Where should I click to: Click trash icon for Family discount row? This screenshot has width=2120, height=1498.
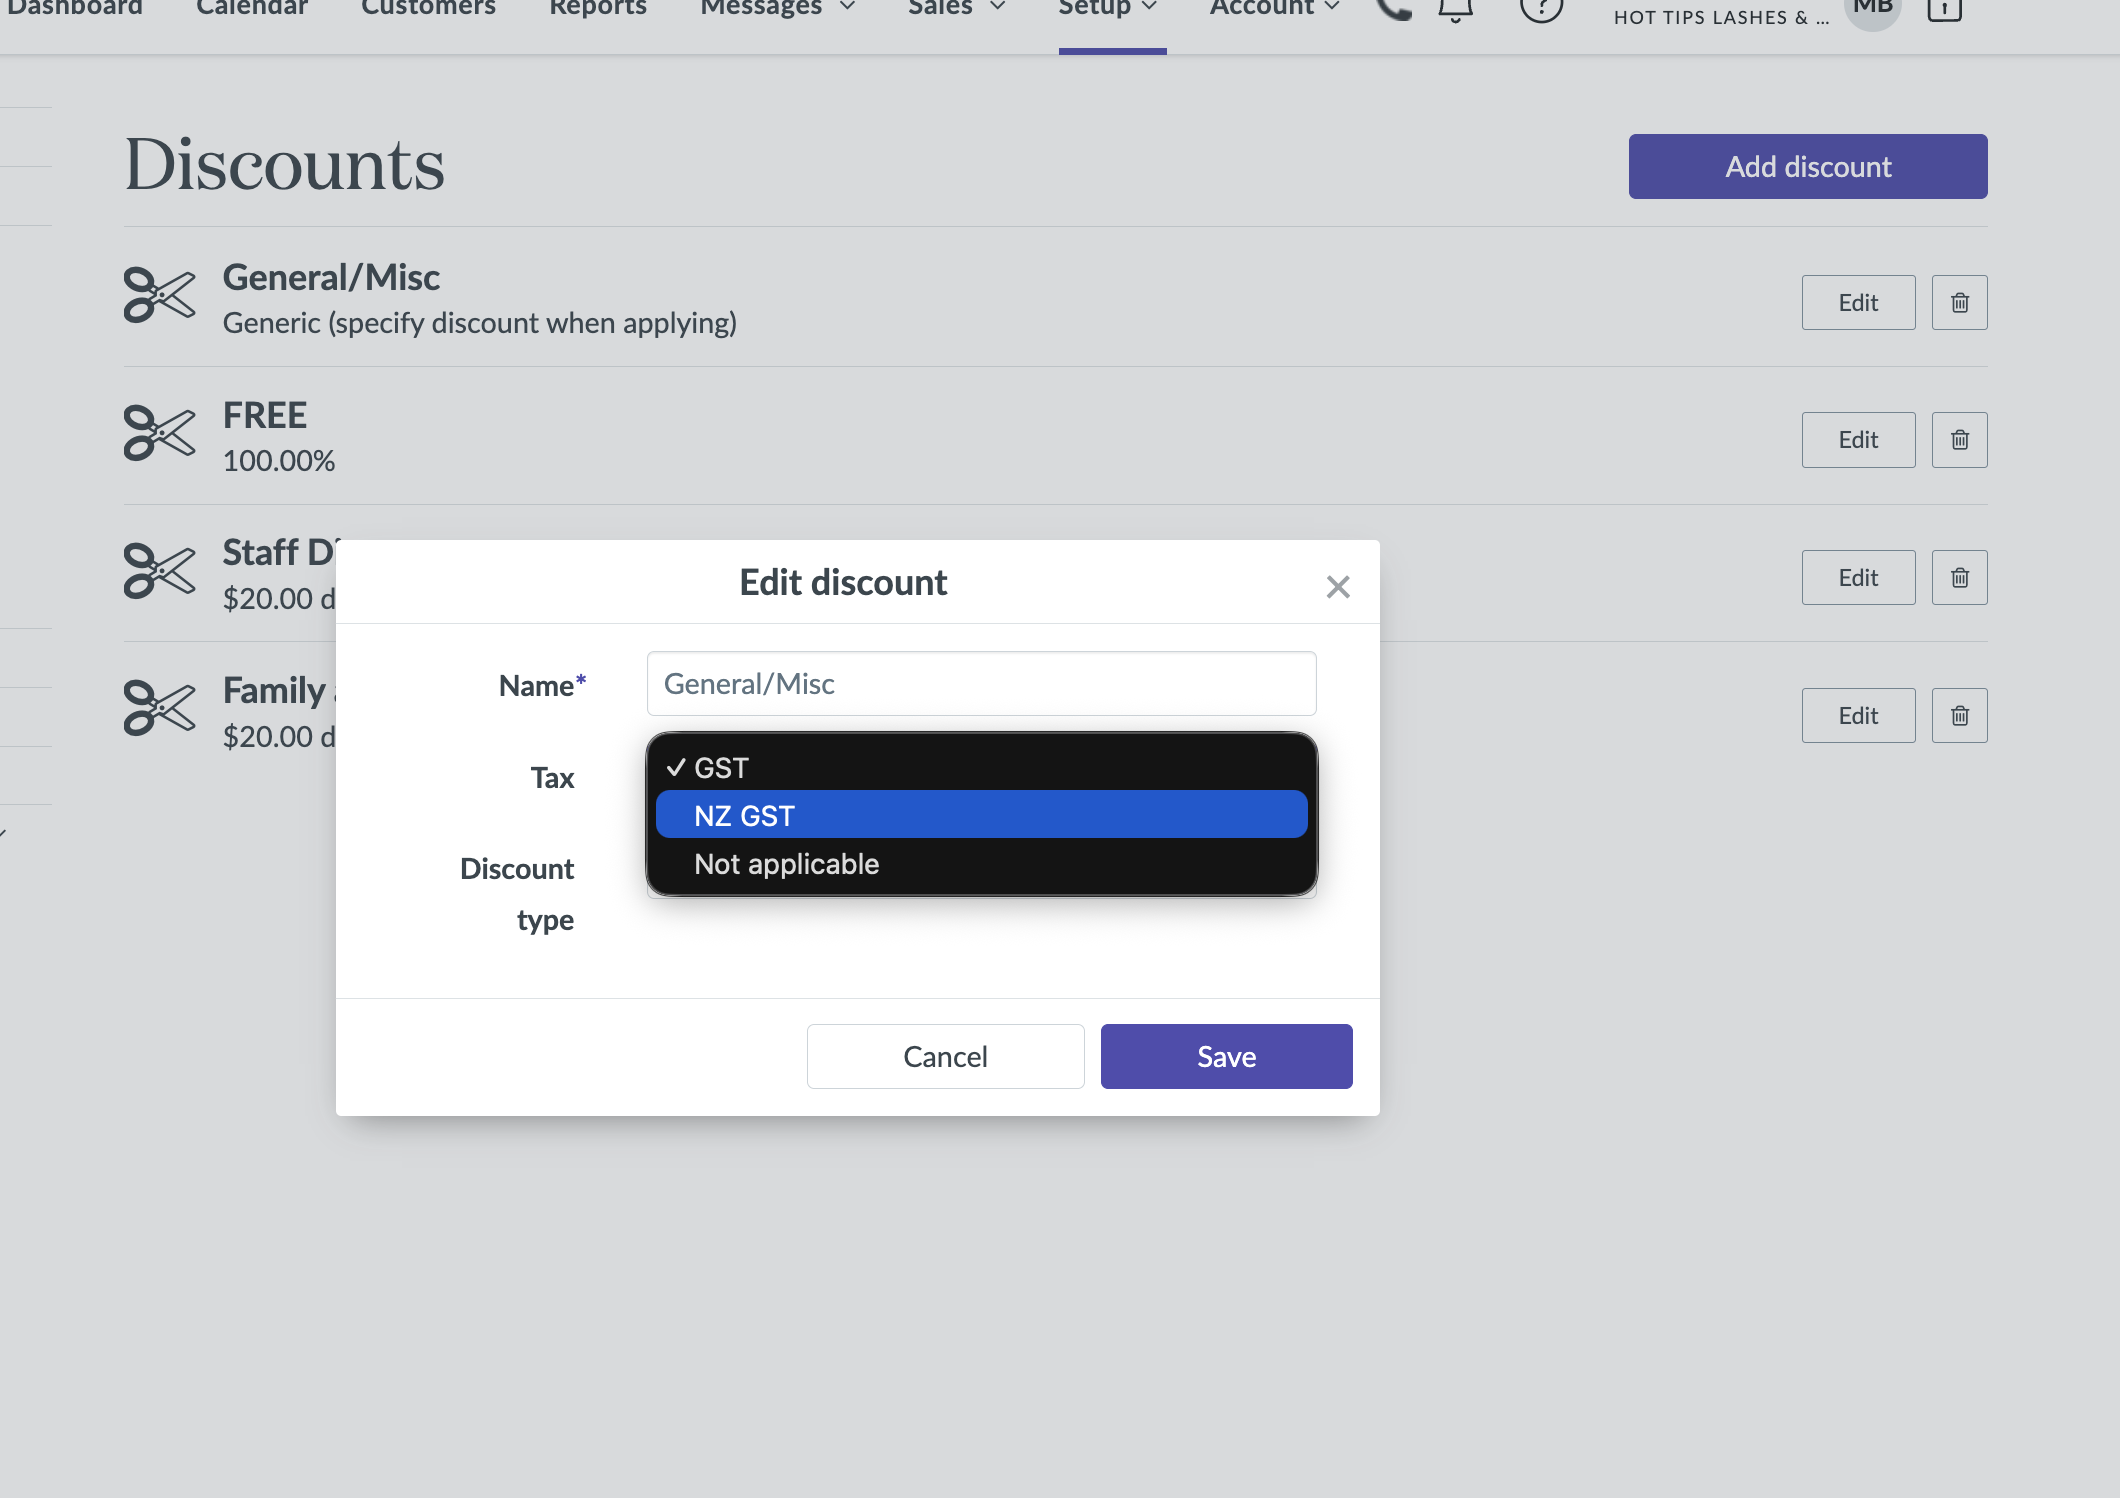tap(1959, 716)
